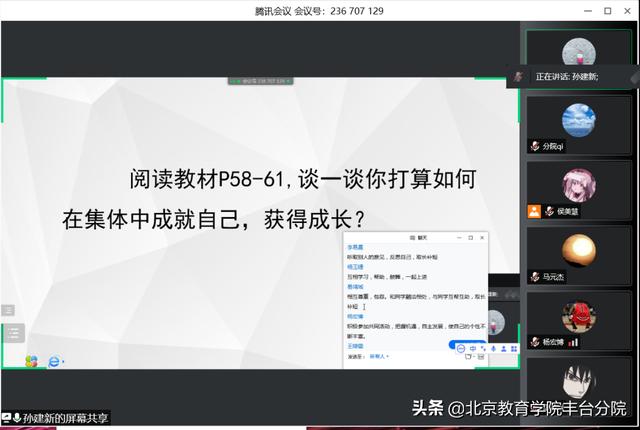
Task: Click the upper side-panel list icon on slide
Action: click(8, 310)
